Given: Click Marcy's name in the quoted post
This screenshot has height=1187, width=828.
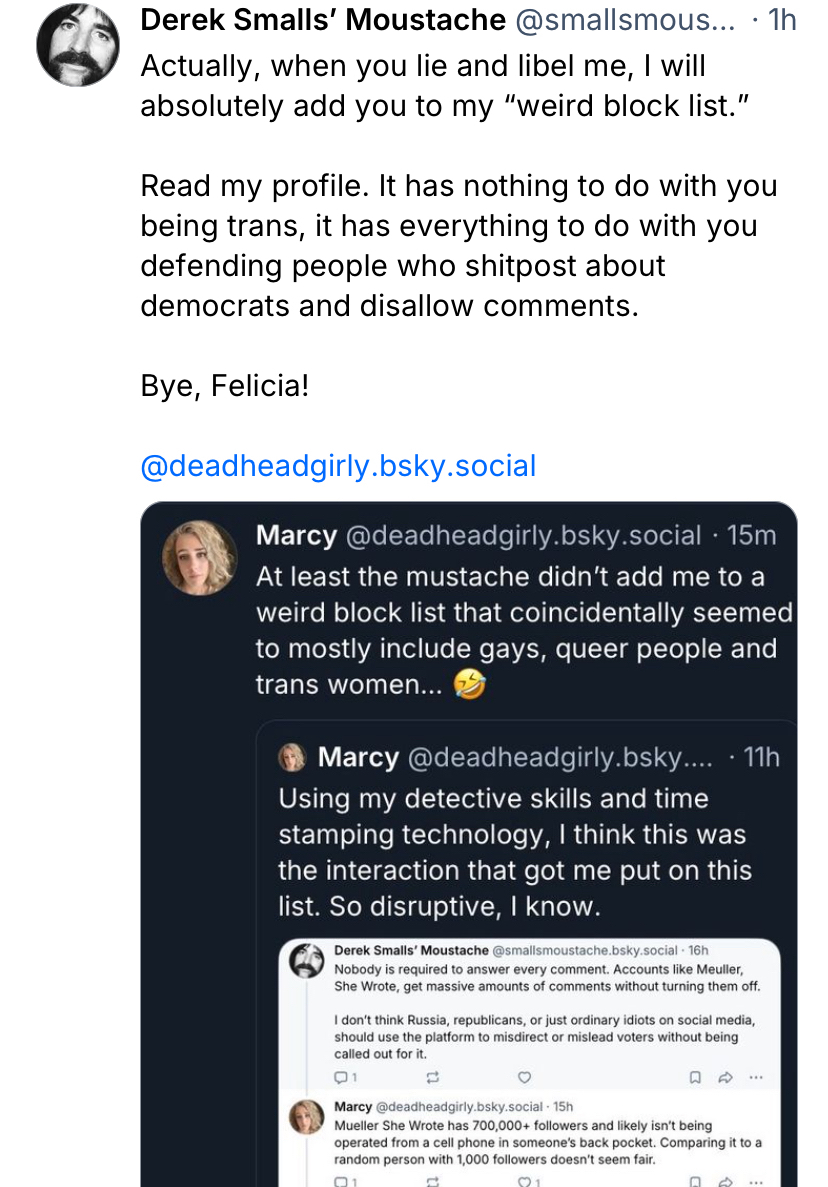Looking at the screenshot, I should pos(296,535).
